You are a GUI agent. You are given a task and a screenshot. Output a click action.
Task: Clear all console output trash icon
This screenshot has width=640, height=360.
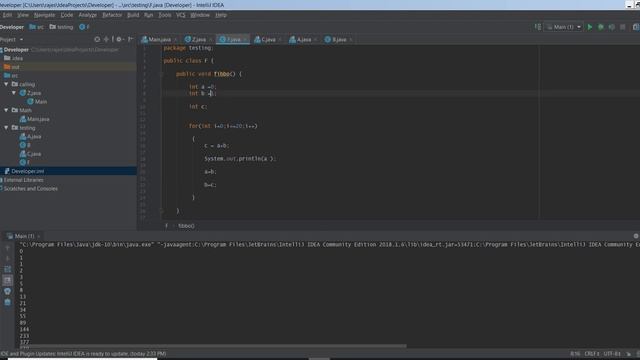tap(7, 302)
